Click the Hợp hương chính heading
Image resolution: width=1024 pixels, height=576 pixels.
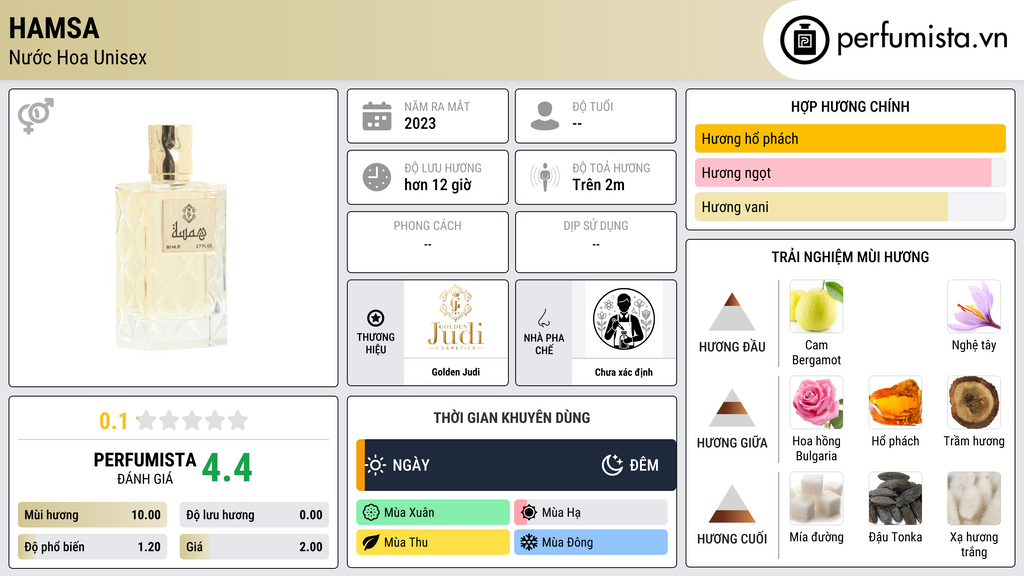pos(850,106)
